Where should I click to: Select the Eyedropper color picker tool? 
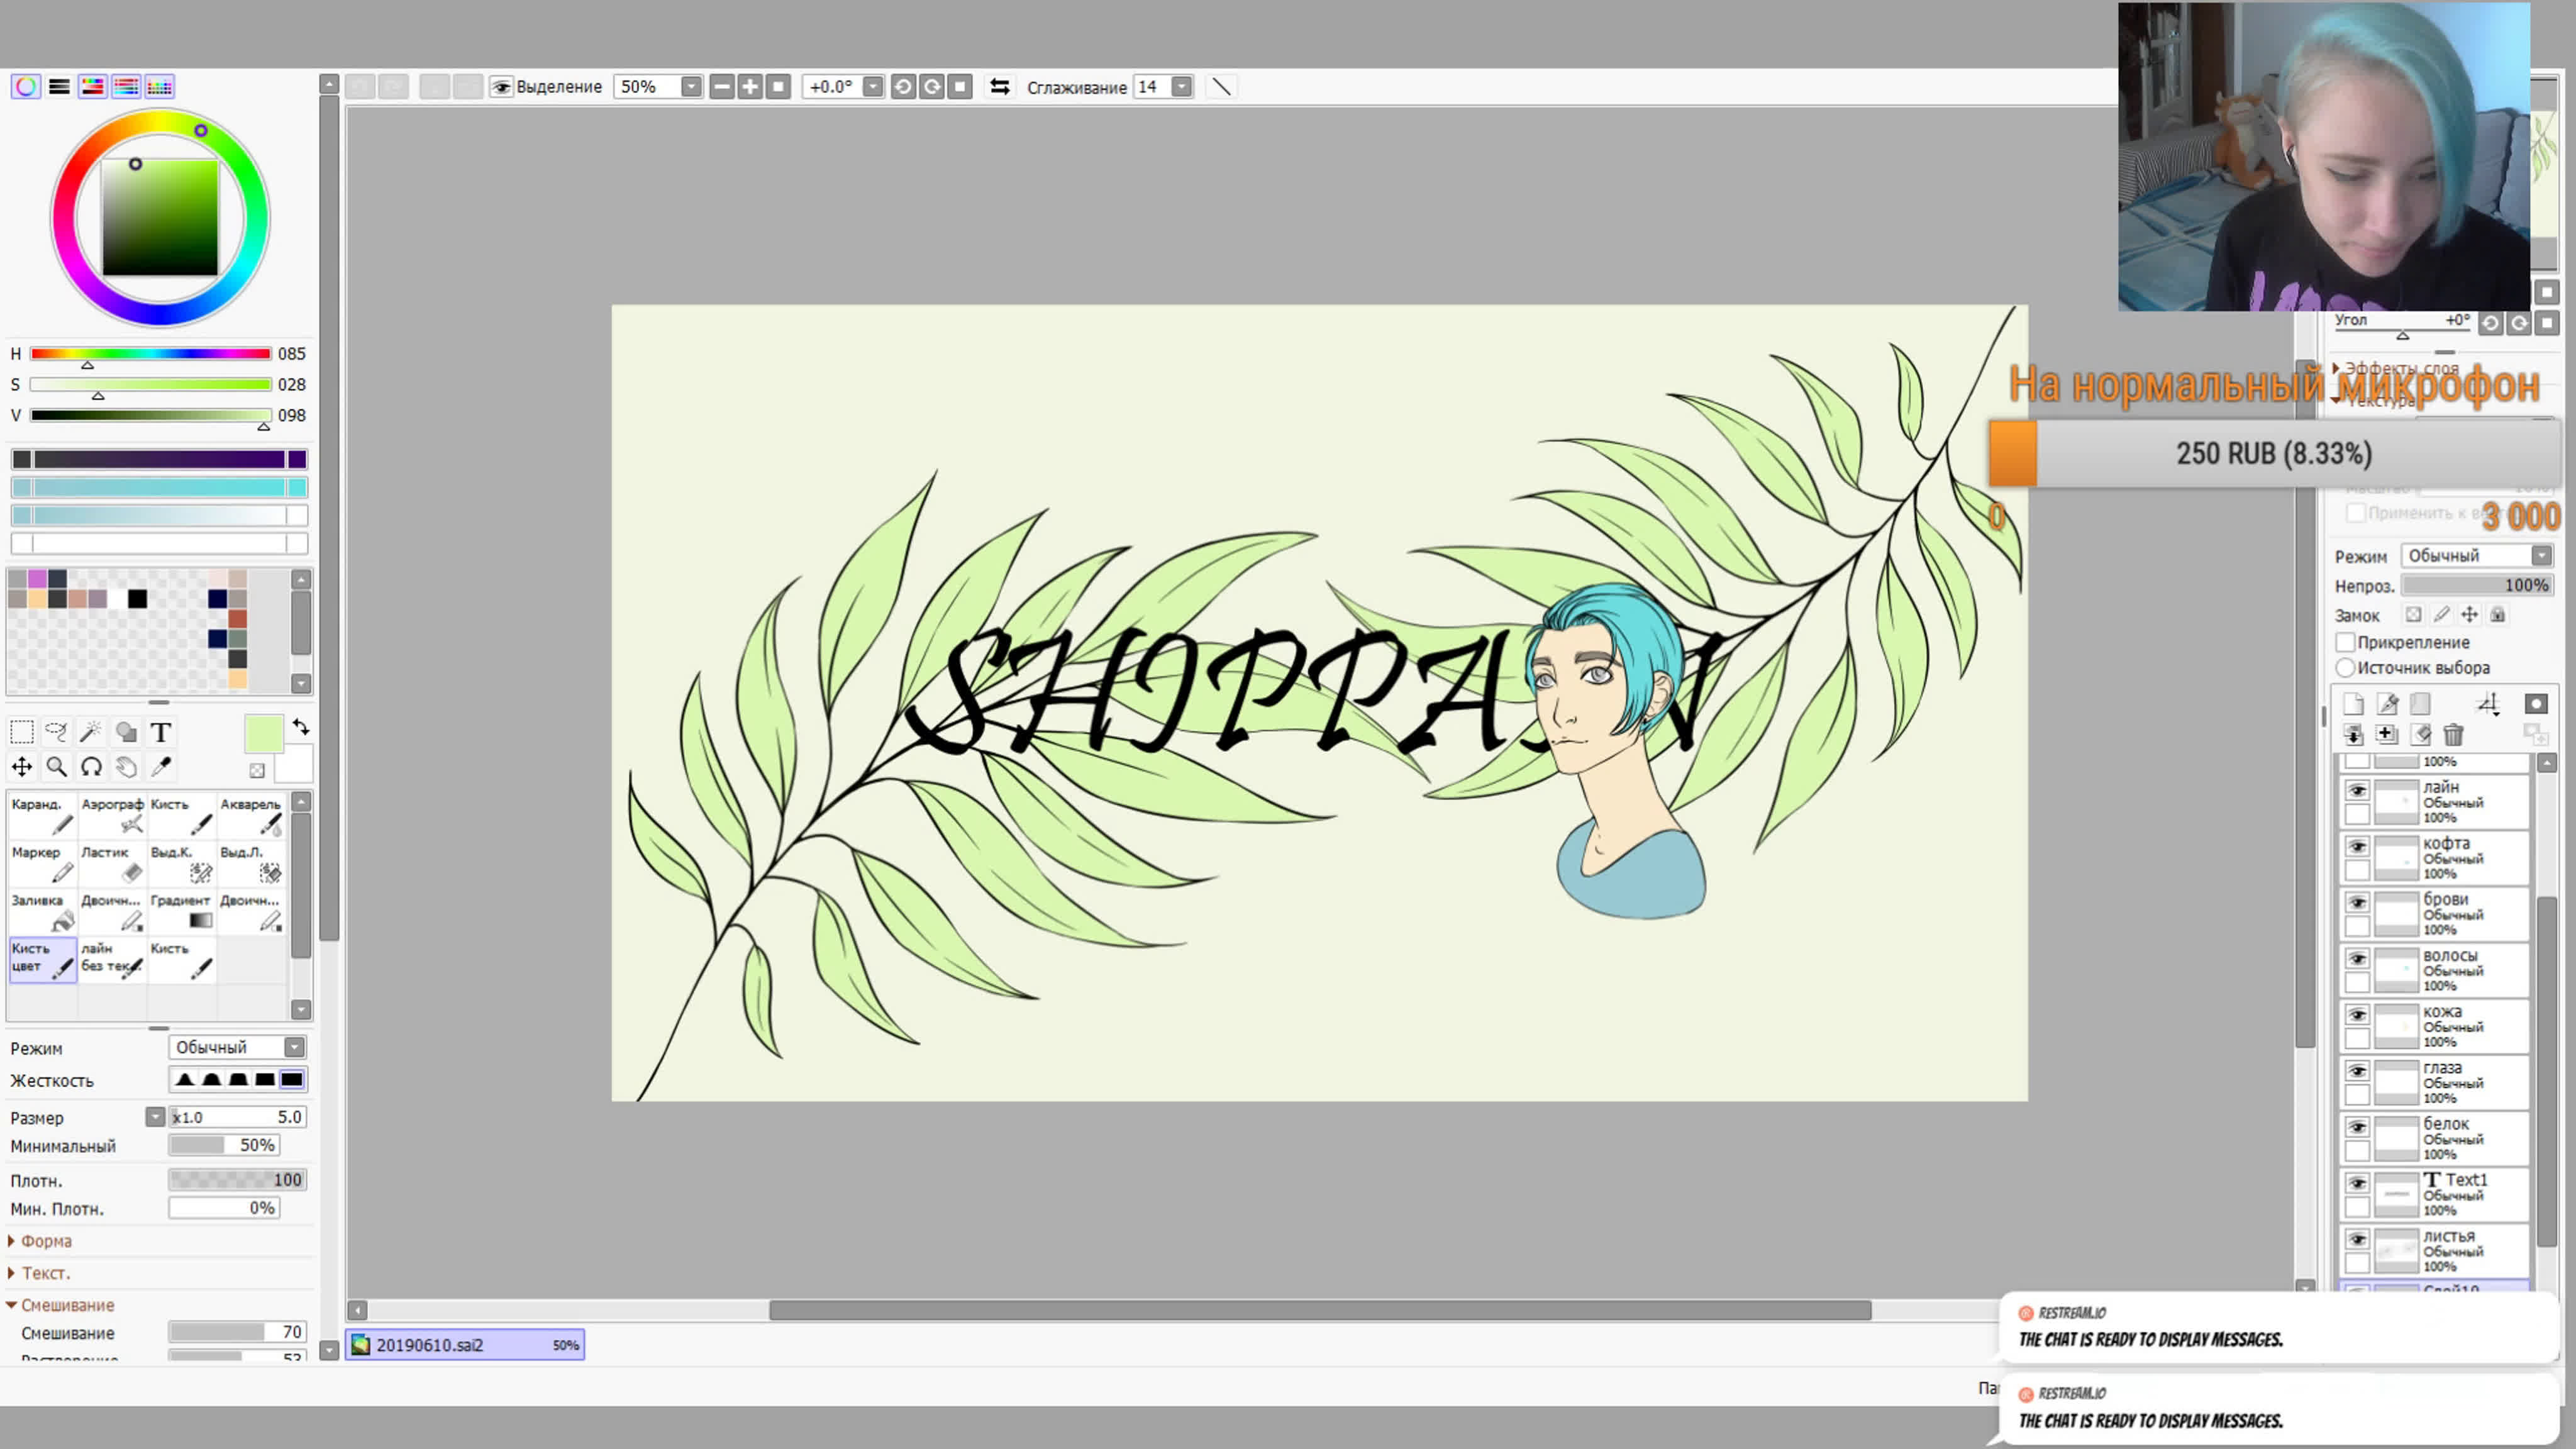(x=160, y=767)
